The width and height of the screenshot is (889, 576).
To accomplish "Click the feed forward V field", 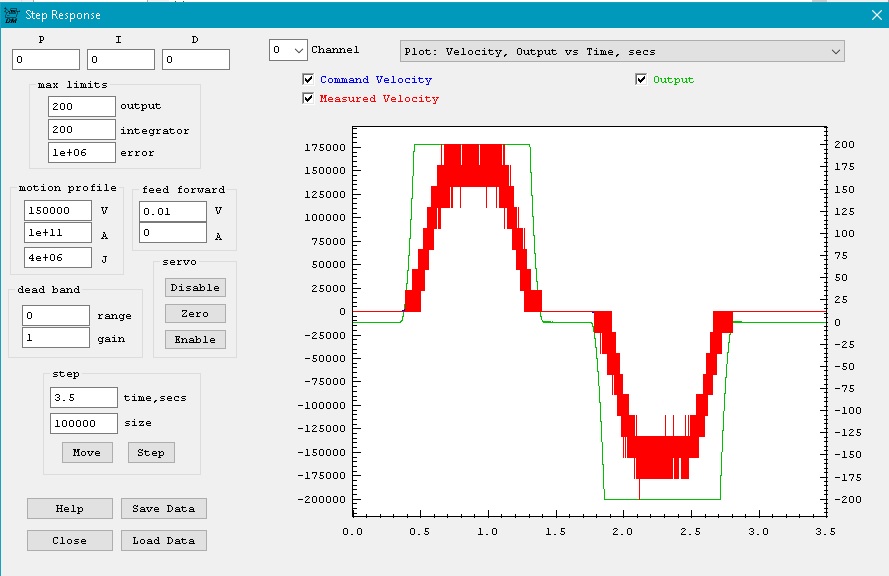I will point(173,211).
